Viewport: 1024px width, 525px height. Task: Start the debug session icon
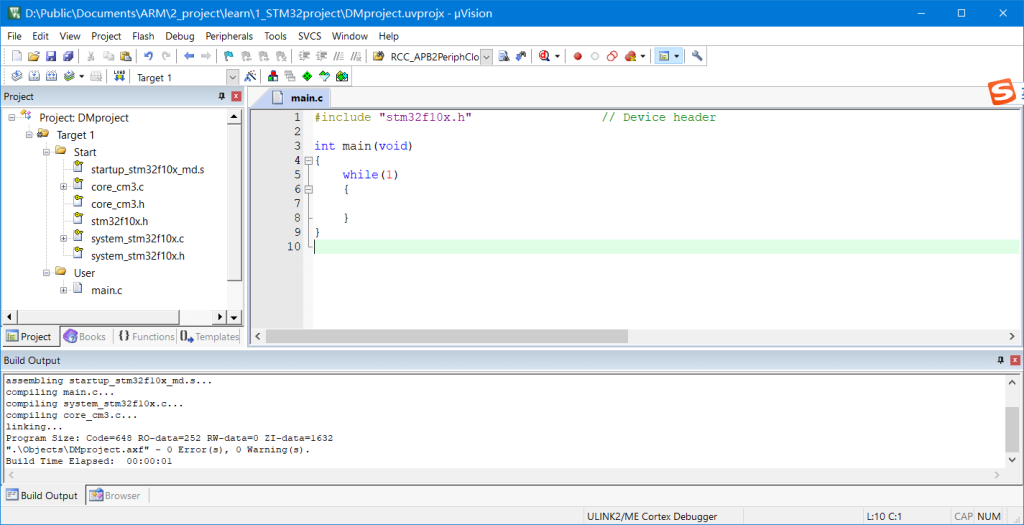pyautogui.click(x=543, y=56)
